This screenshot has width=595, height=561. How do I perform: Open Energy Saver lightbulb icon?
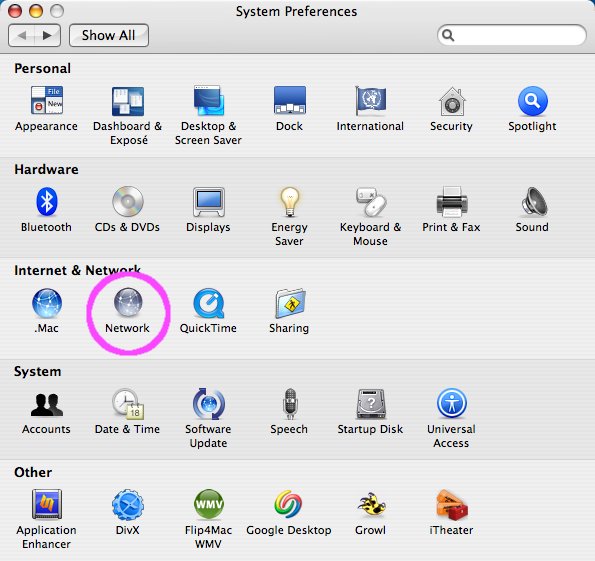tap(290, 202)
